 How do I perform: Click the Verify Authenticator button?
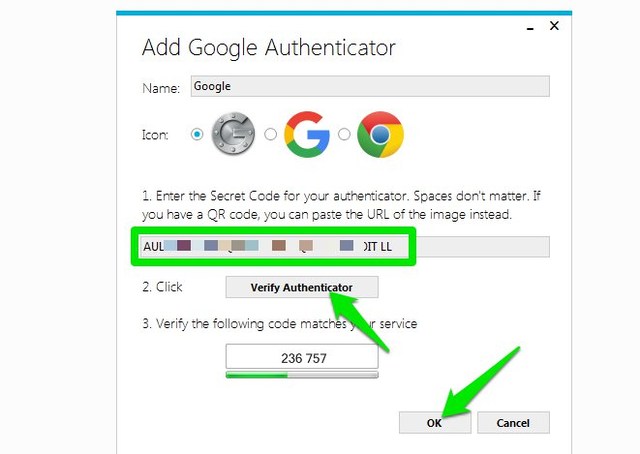click(302, 287)
